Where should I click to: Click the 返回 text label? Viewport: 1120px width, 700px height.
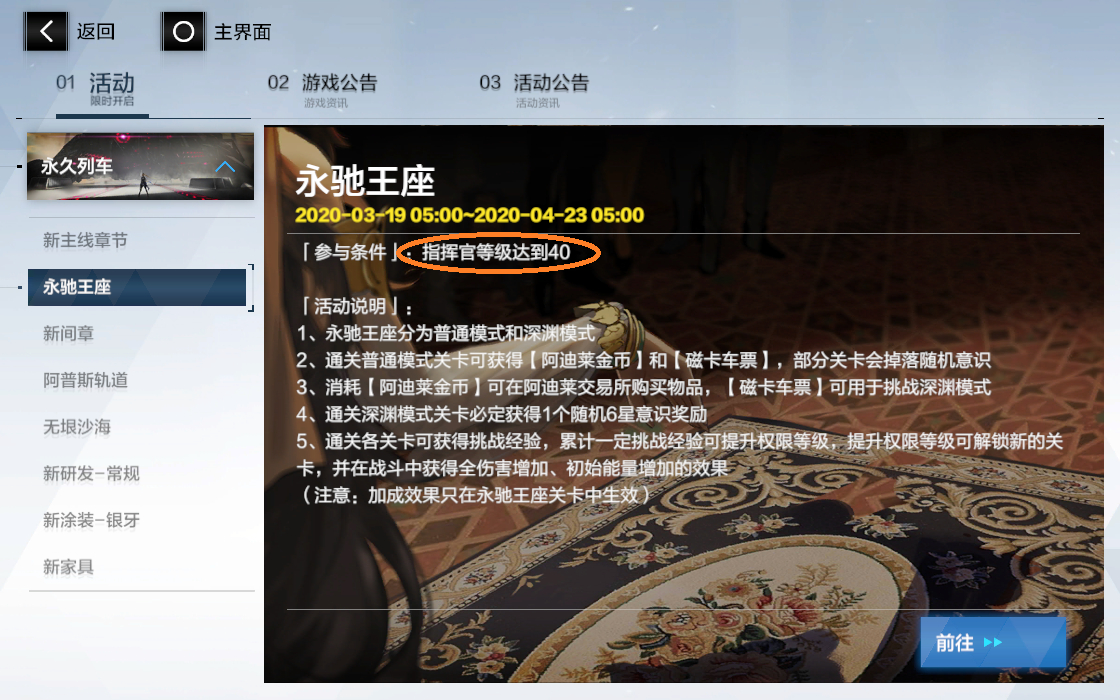tap(96, 31)
